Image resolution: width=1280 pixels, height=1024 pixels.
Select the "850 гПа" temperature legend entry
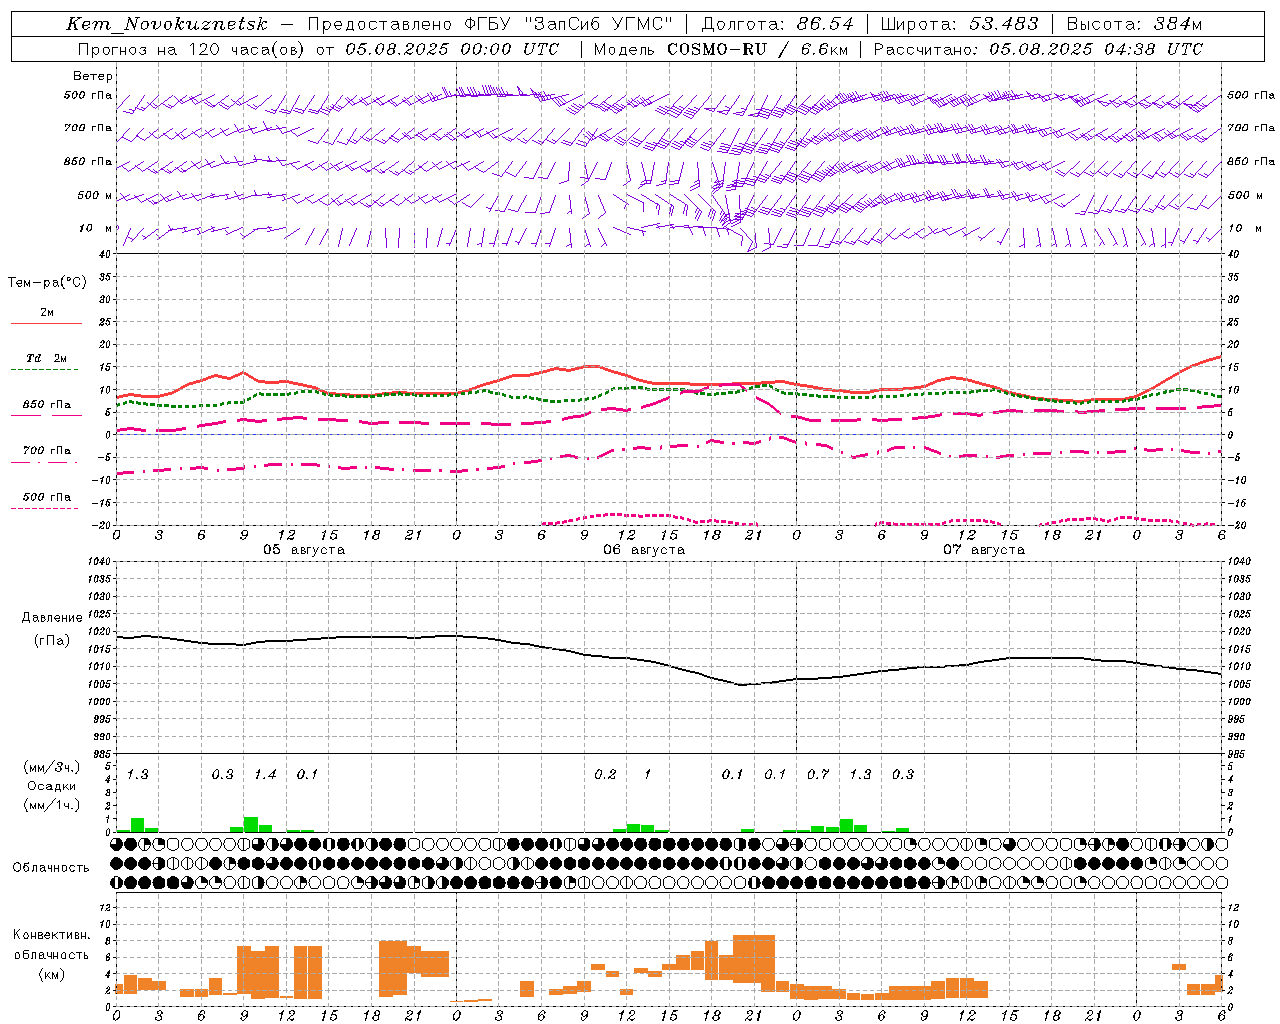pyautogui.click(x=47, y=405)
